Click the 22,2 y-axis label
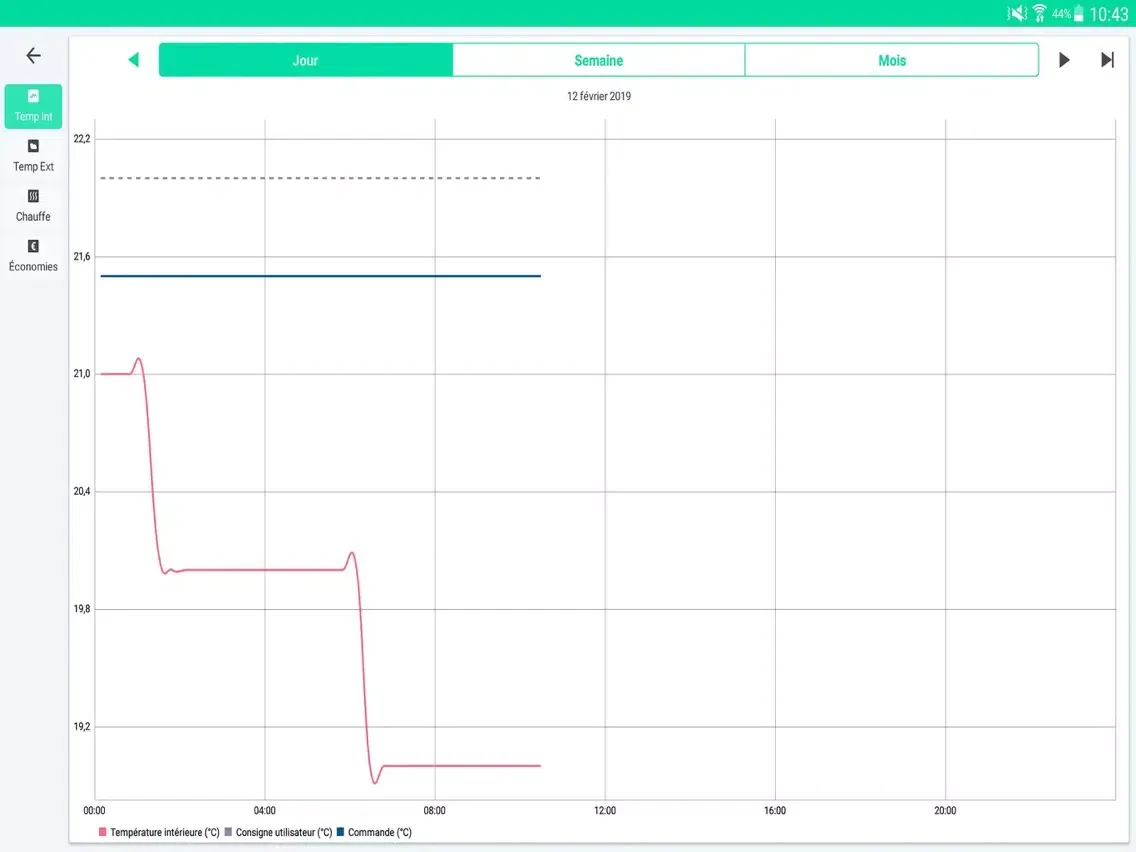1136x852 pixels. pyautogui.click(x=82, y=138)
